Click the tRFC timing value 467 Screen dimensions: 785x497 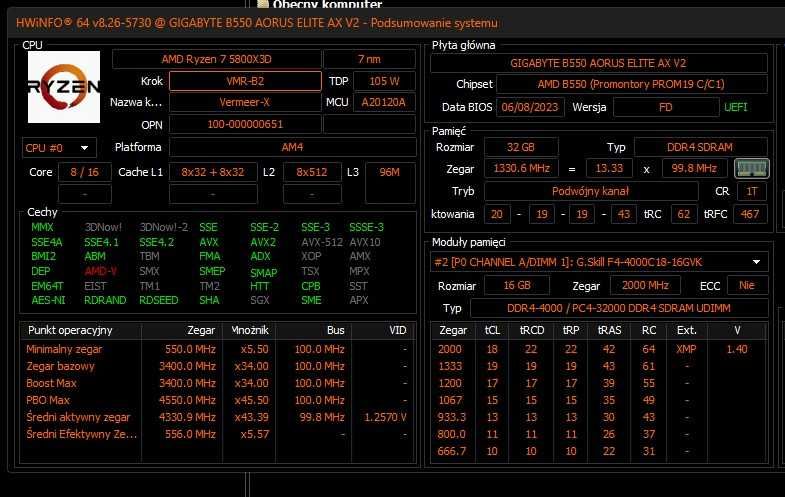click(750, 214)
